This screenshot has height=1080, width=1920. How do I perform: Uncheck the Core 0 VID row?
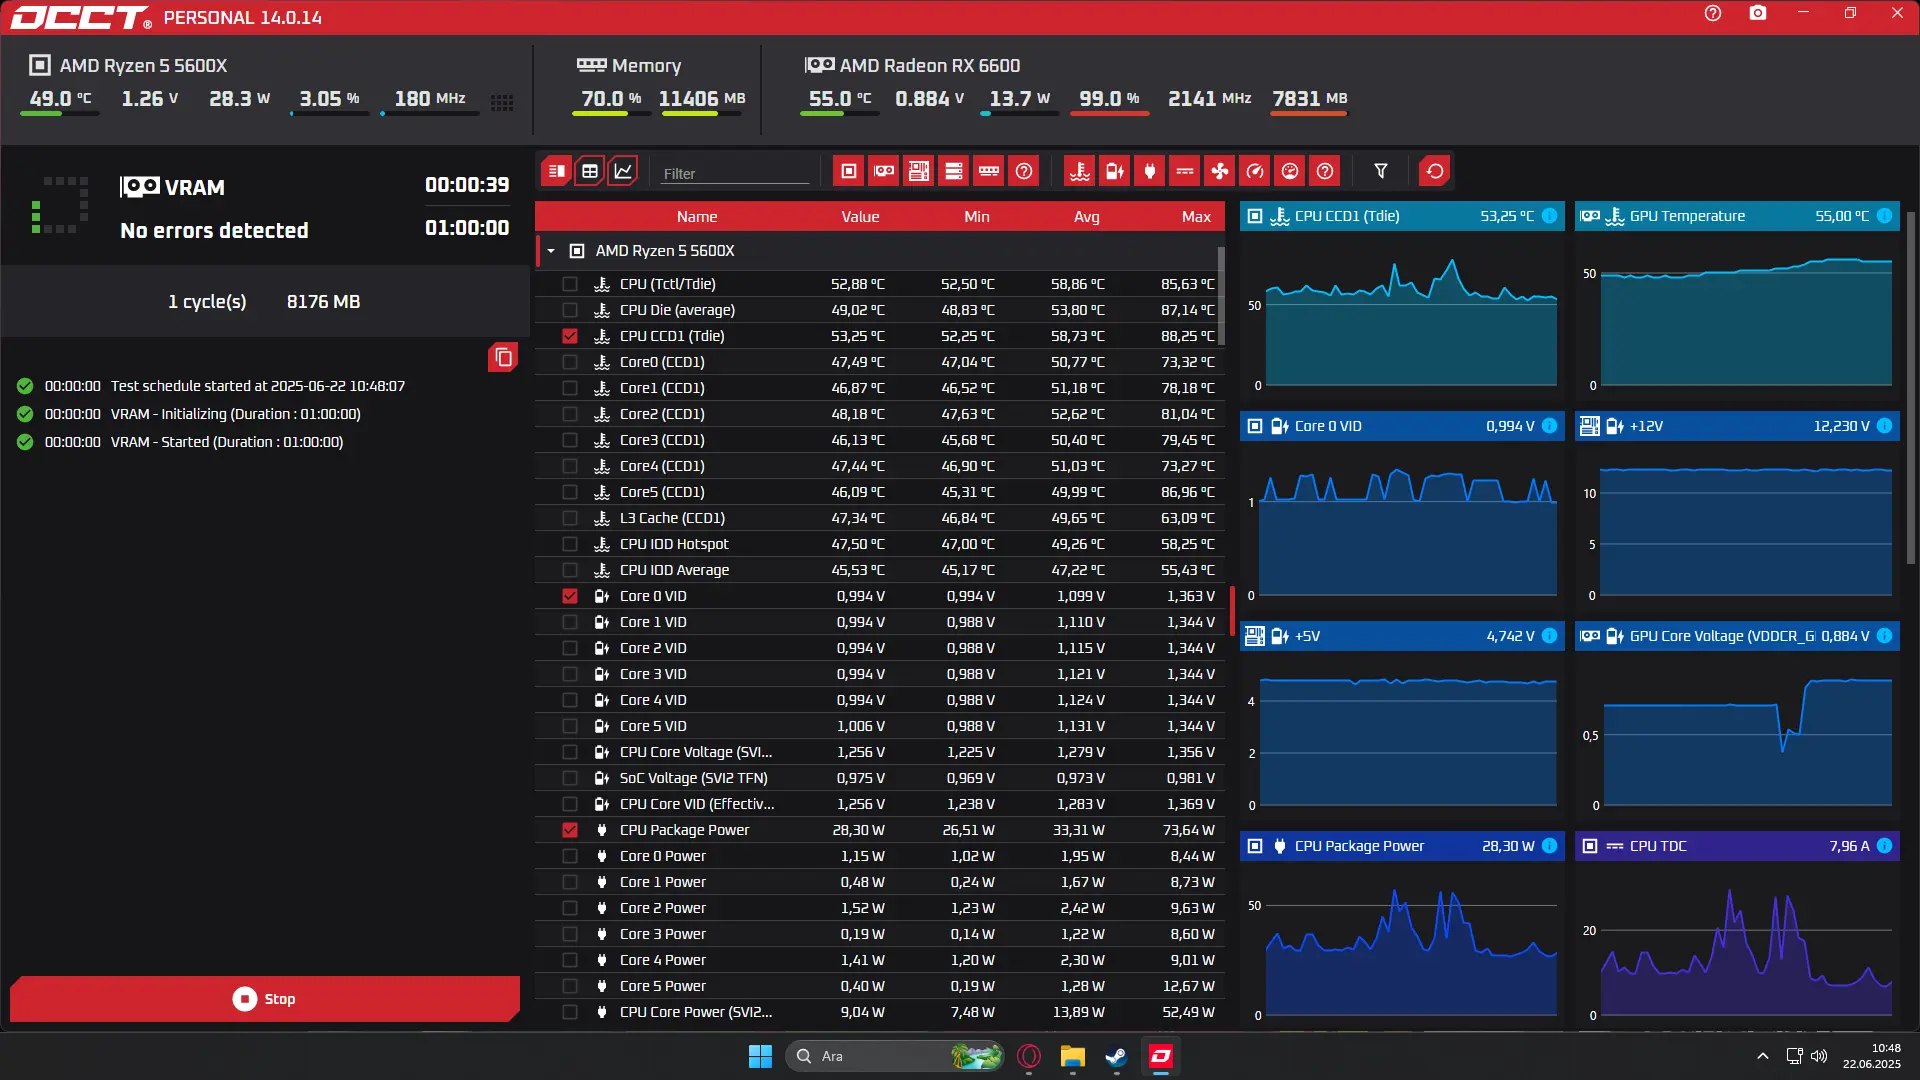[570, 596]
